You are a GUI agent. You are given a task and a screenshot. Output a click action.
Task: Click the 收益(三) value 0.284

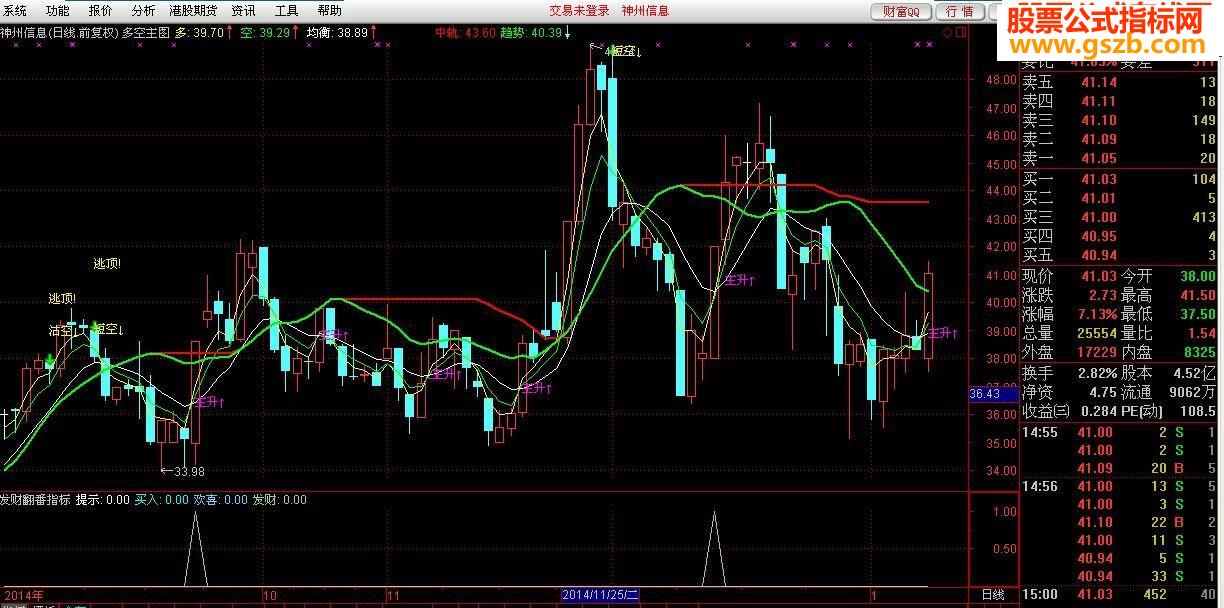(x=1100, y=411)
